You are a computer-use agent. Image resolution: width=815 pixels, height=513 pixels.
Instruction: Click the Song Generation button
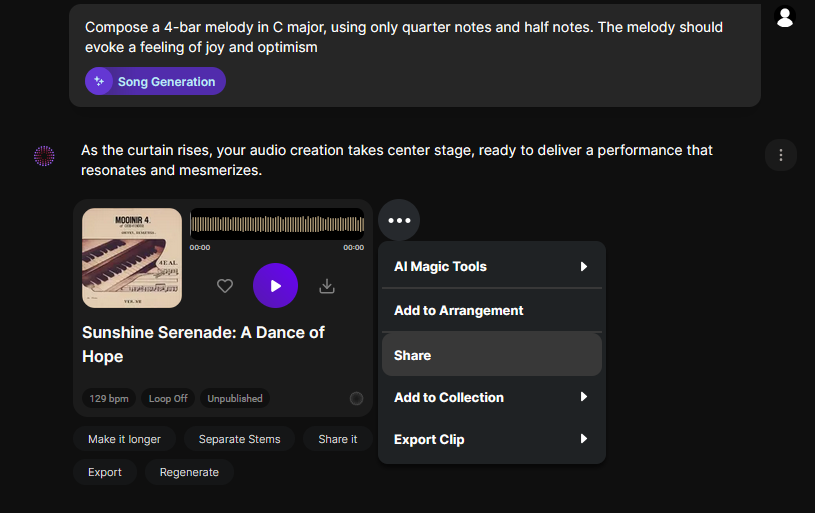coord(155,81)
